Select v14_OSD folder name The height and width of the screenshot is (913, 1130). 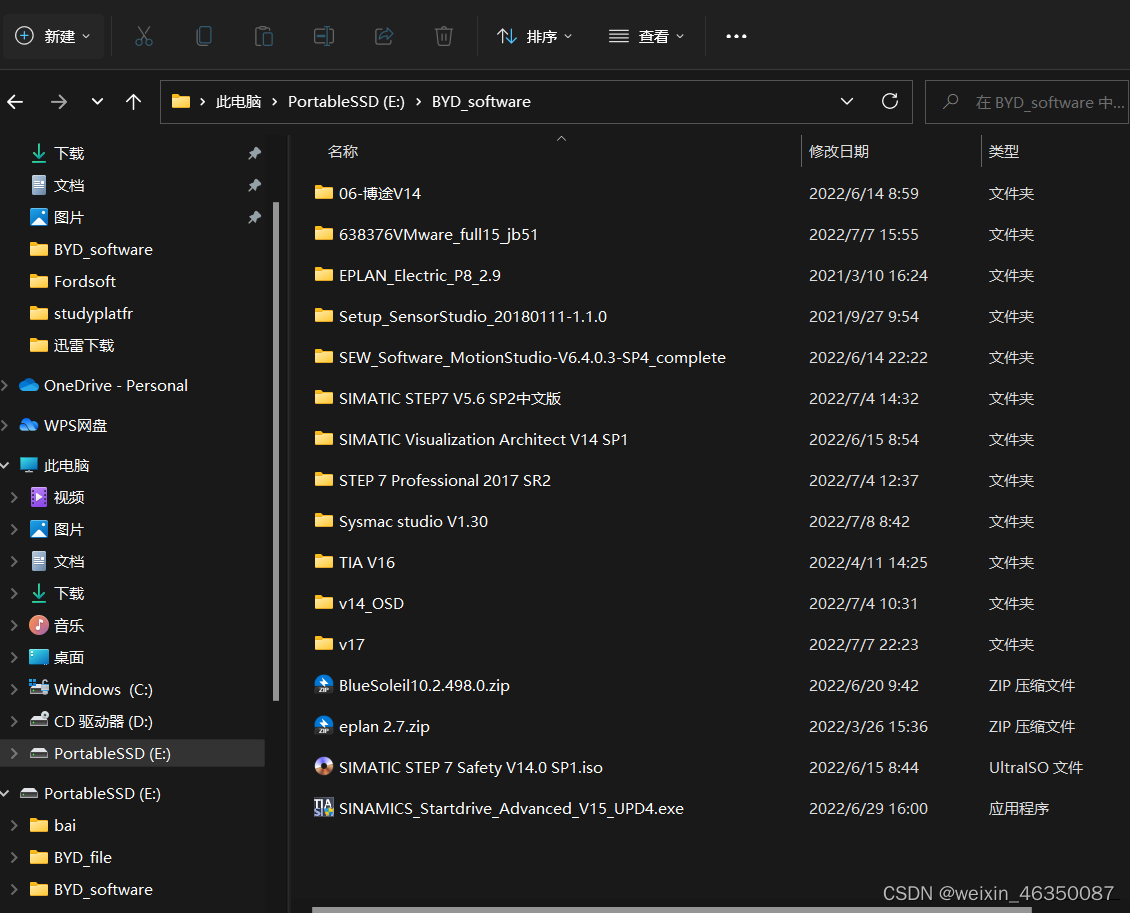(371, 604)
